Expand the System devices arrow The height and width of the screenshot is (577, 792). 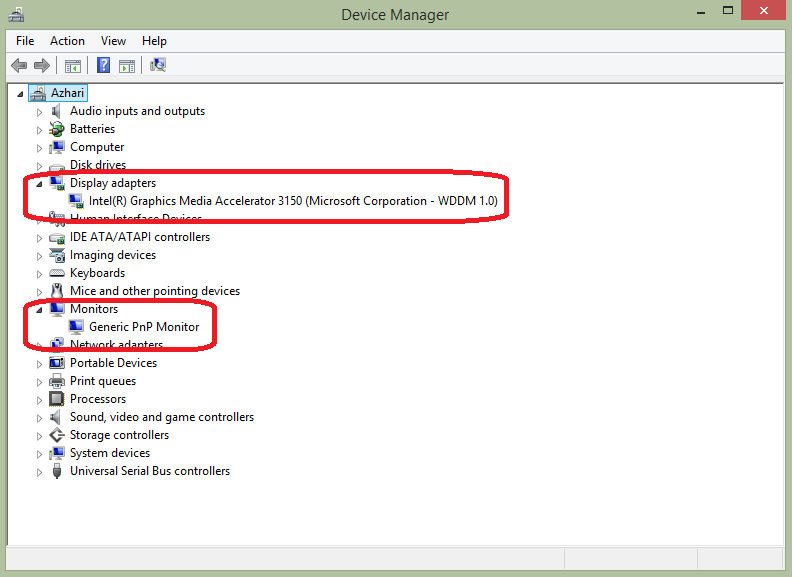tap(39, 454)
